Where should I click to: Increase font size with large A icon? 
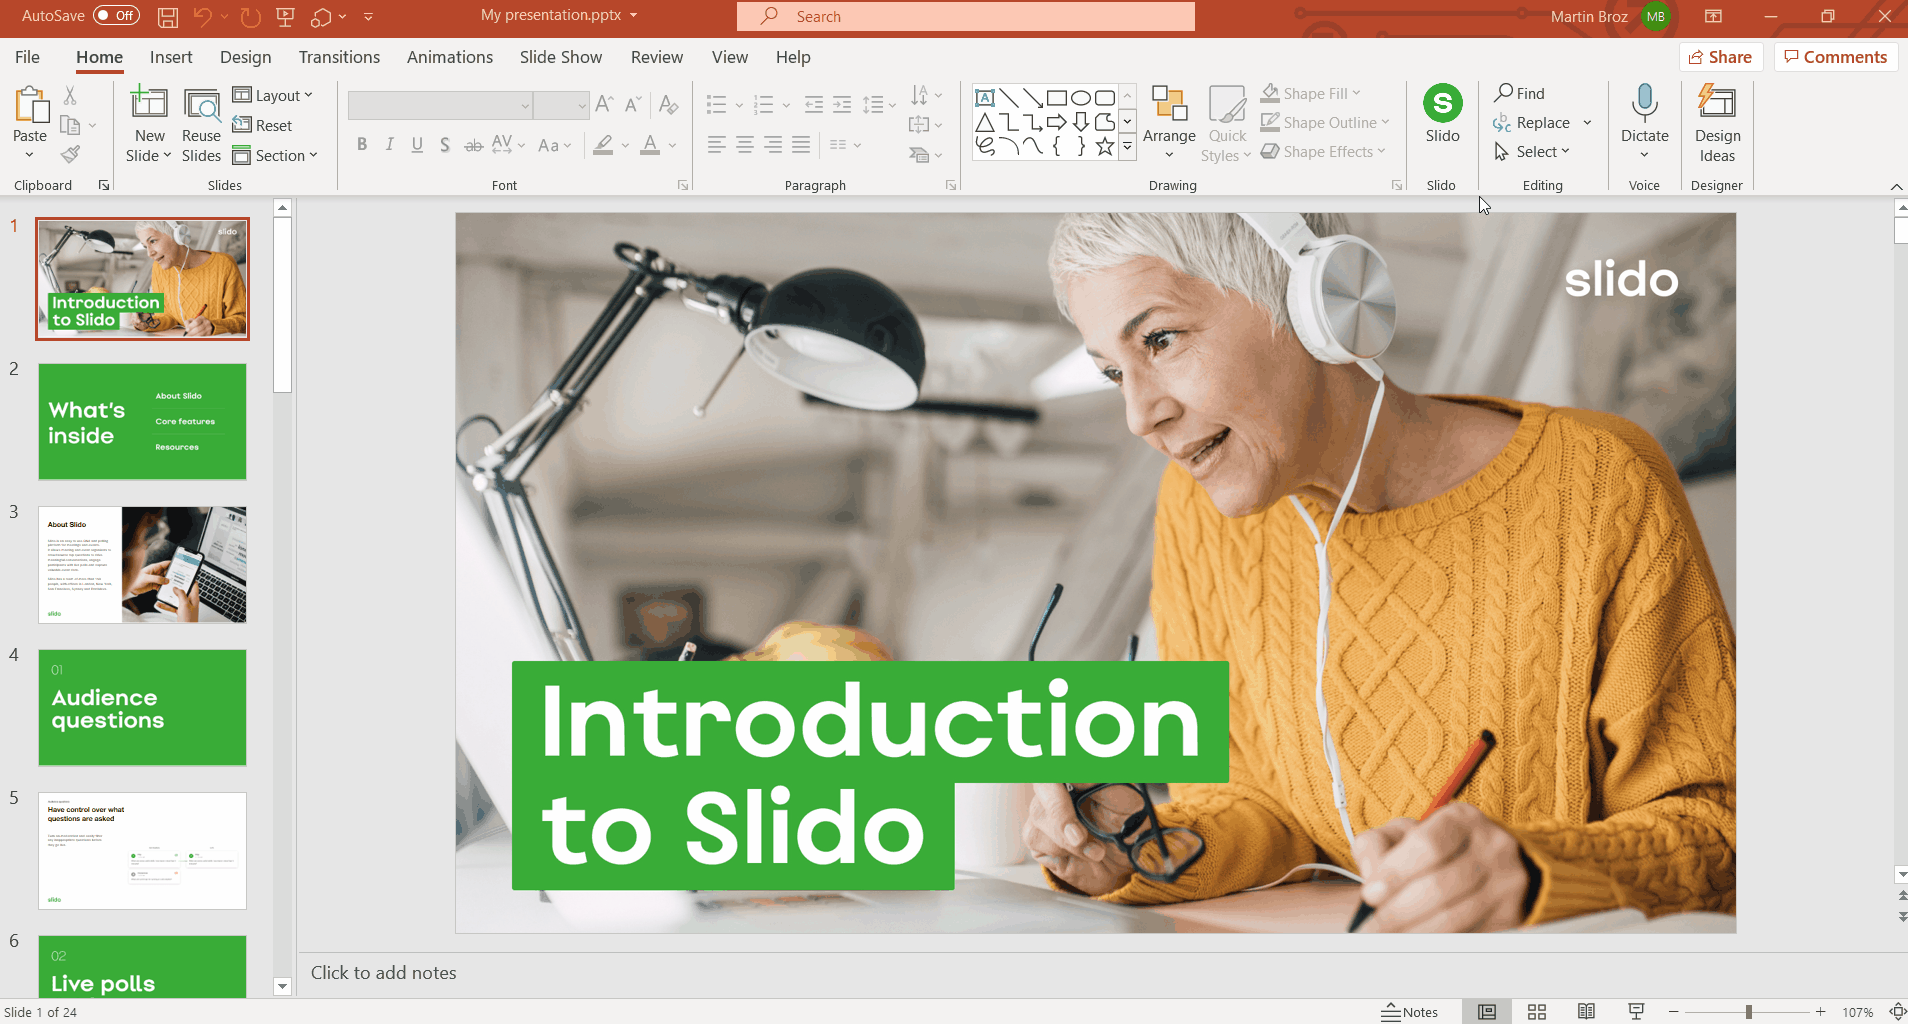[604, 104]
